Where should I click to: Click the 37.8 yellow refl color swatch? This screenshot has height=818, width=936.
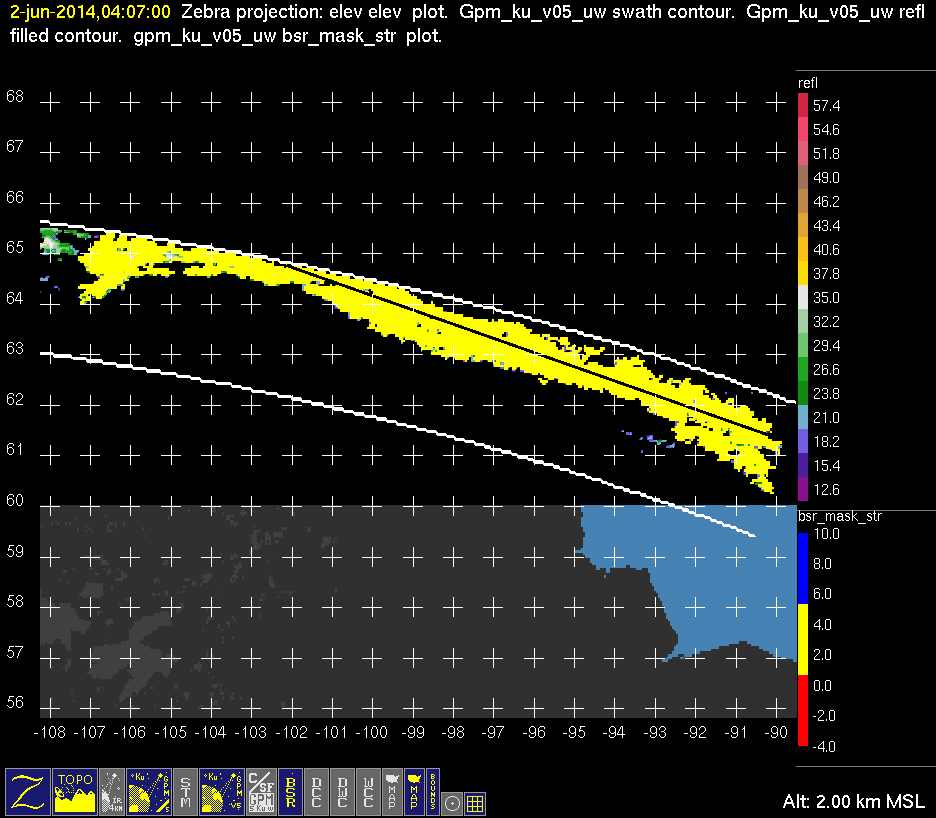point(803,273)
